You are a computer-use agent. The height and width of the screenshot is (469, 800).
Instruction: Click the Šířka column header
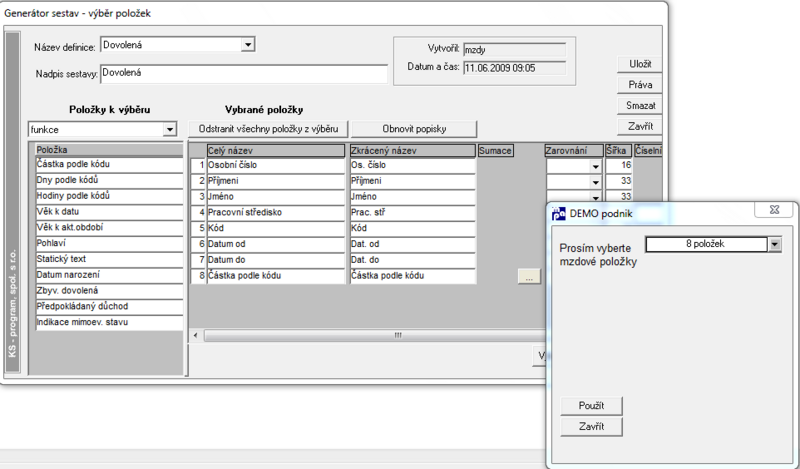pos(618,151)
